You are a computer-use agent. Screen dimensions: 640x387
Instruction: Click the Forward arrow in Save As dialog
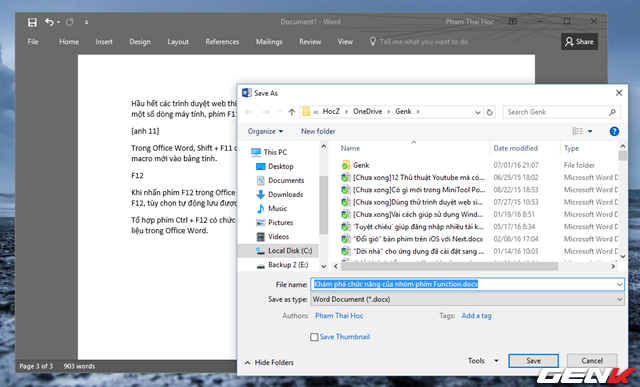(266, 112)
